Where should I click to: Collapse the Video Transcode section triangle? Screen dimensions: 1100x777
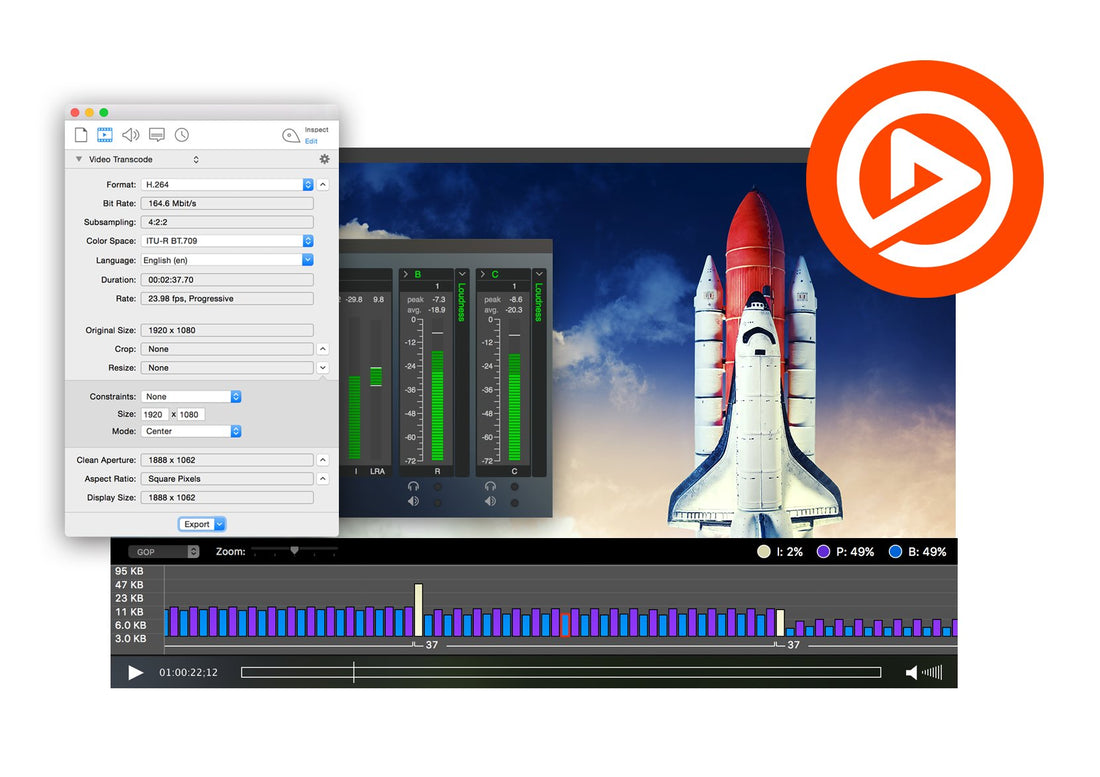coord(79,160)
